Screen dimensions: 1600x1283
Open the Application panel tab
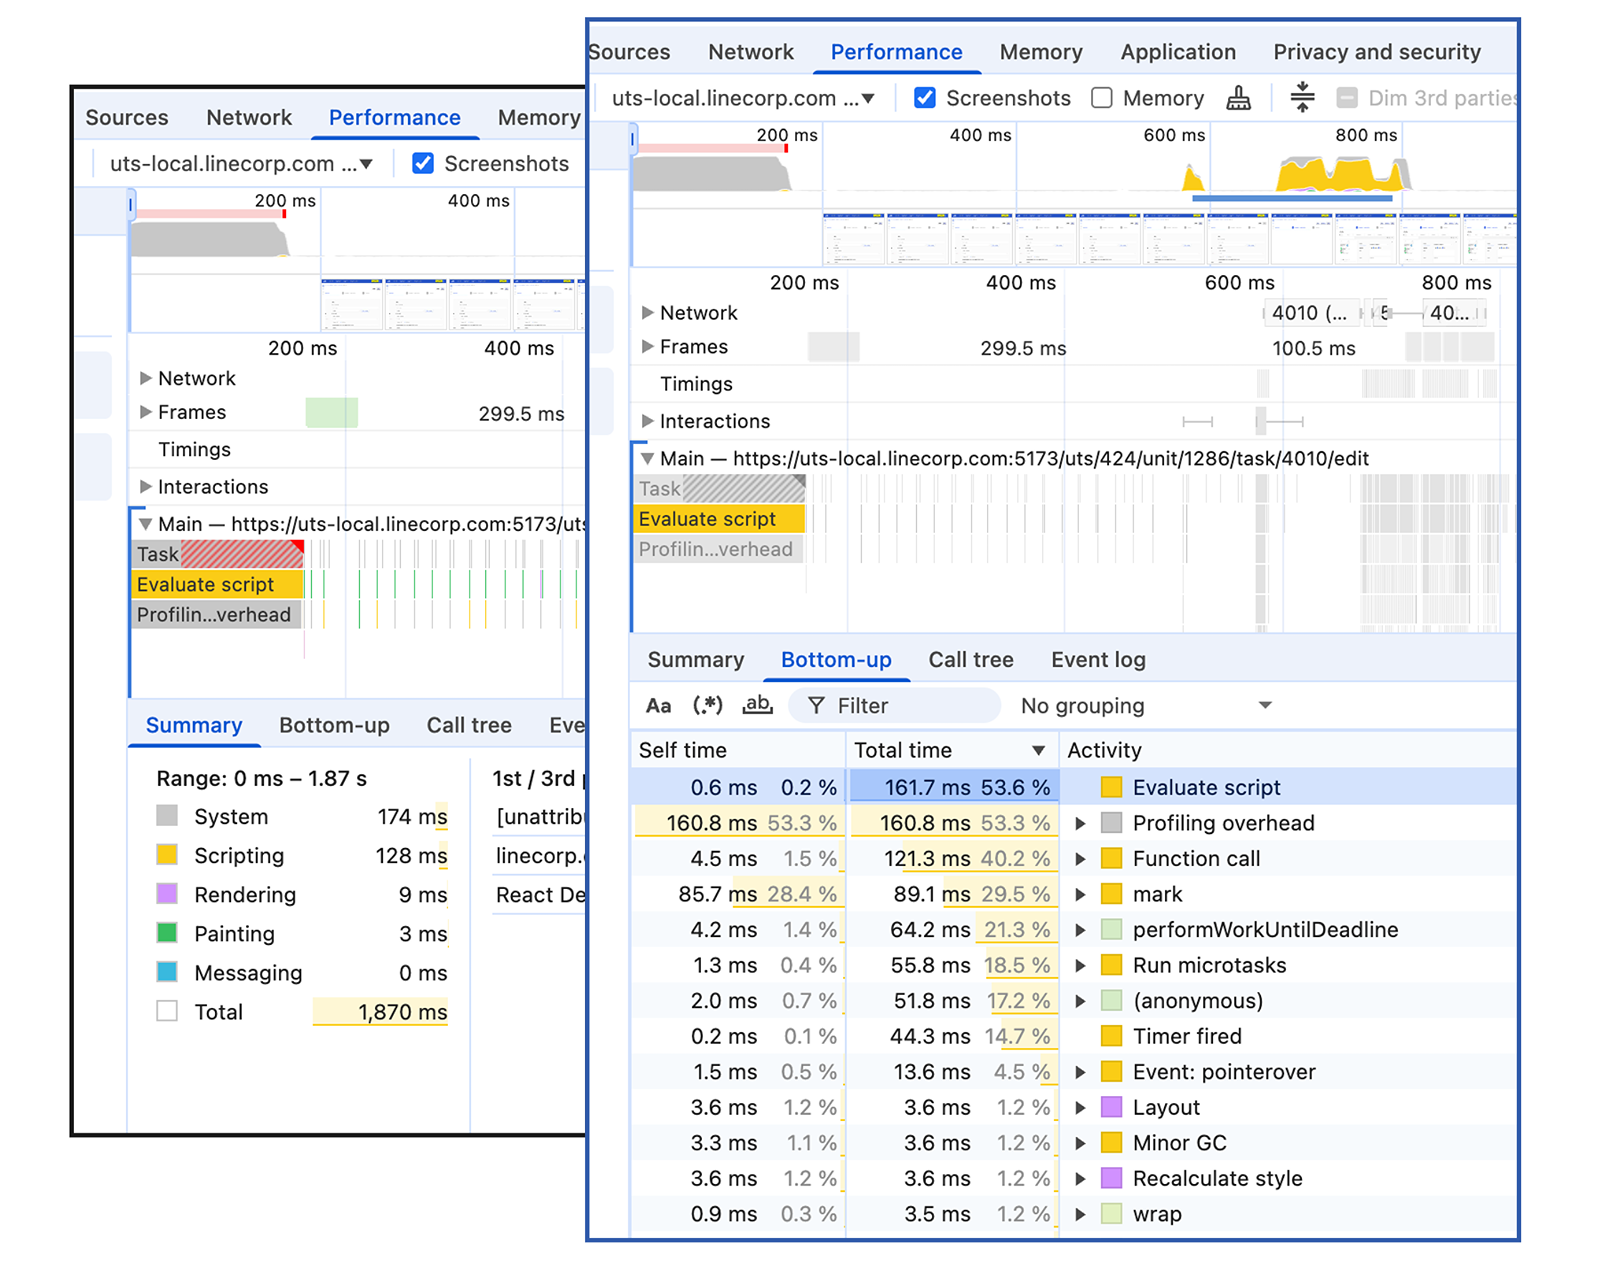pyautogui.click(x=1177, y=52)
